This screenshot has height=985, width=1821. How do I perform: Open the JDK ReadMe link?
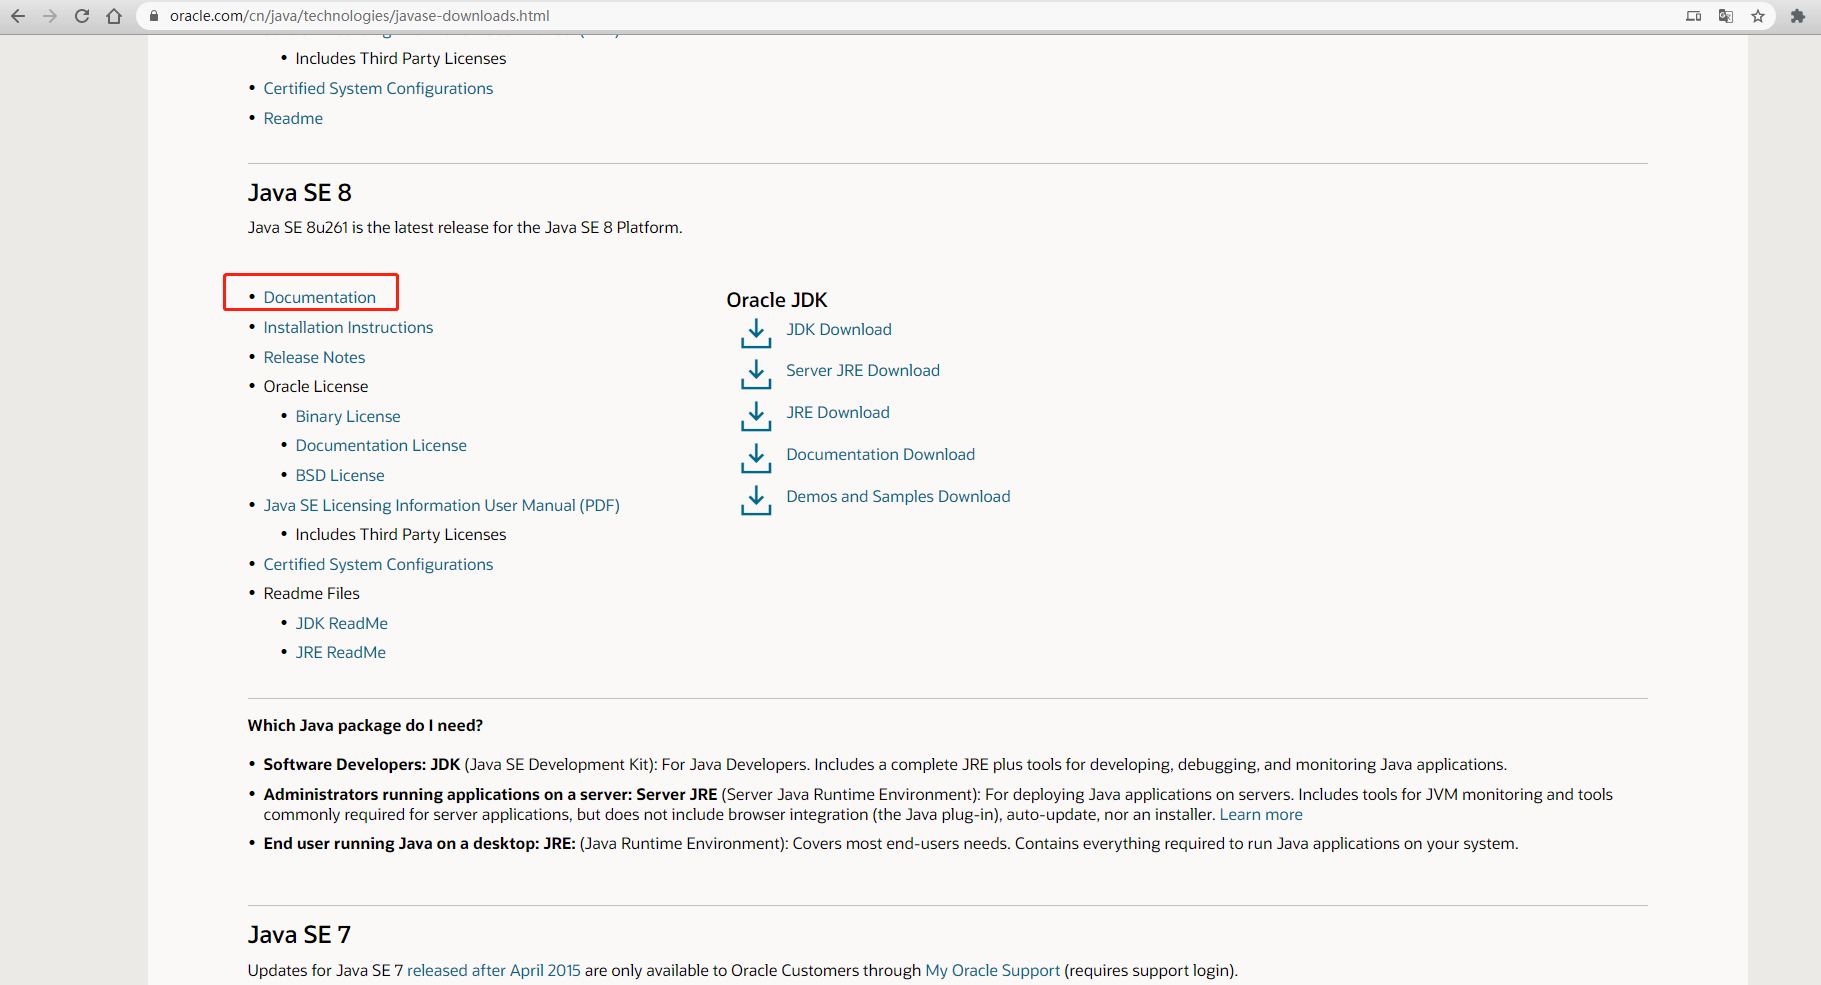[x=342, y=623]
